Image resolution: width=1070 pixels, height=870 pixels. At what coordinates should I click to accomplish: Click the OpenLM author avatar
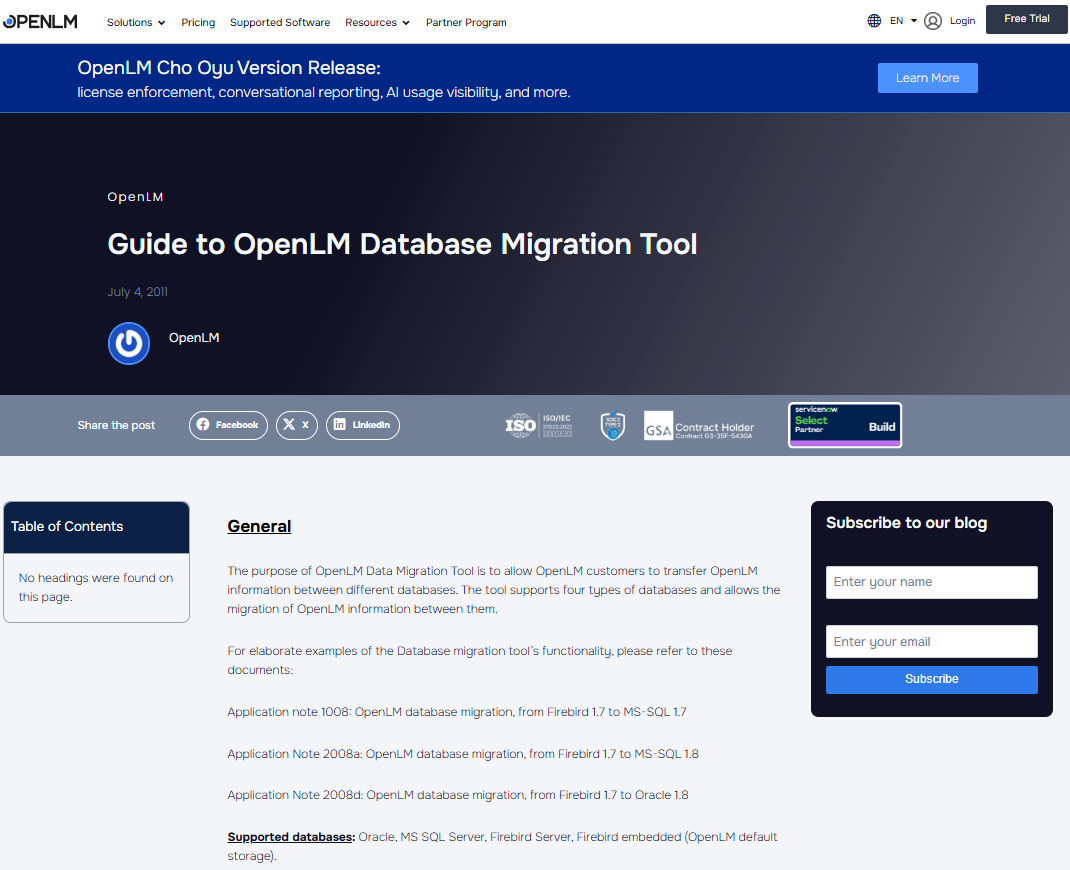tap(129, 343)
